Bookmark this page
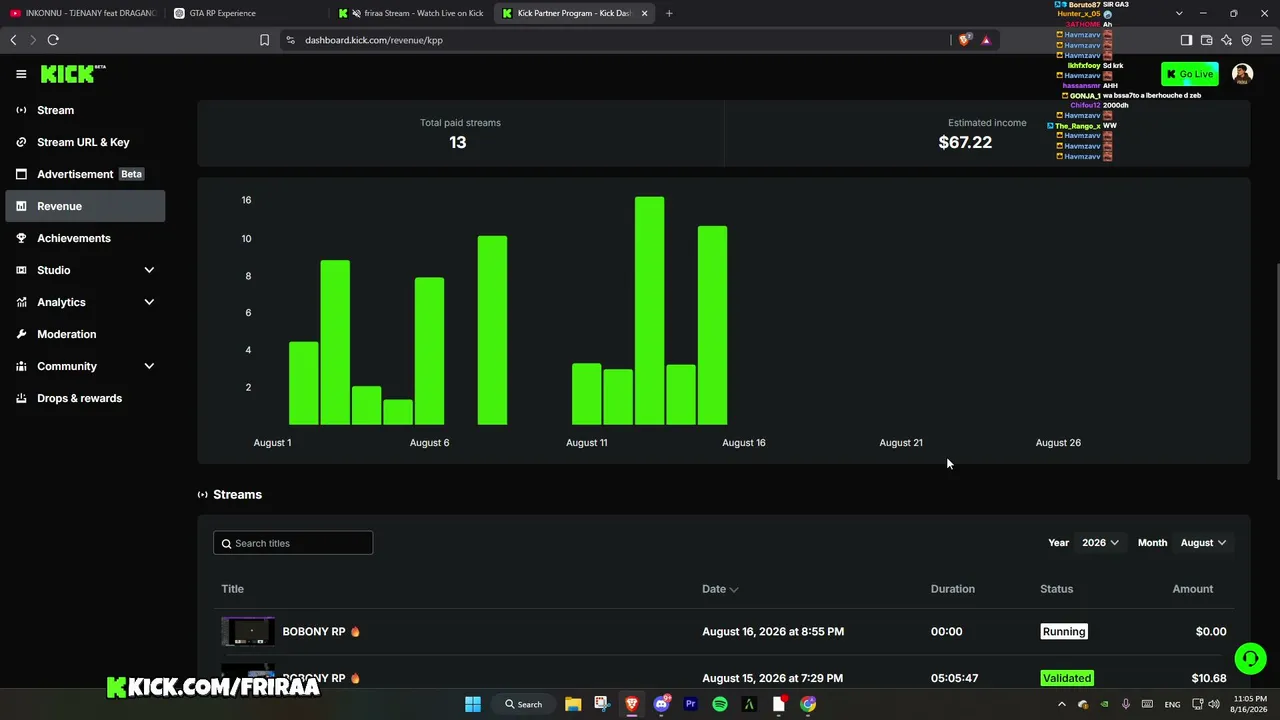 coord(264,40)
